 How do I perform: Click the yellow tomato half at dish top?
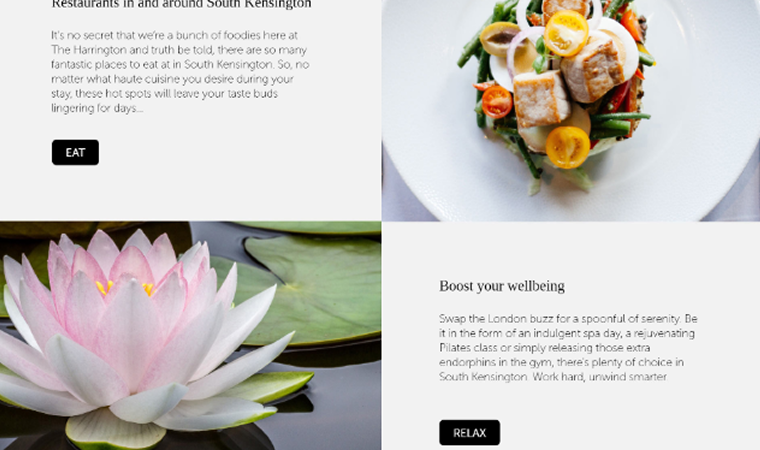566,33
